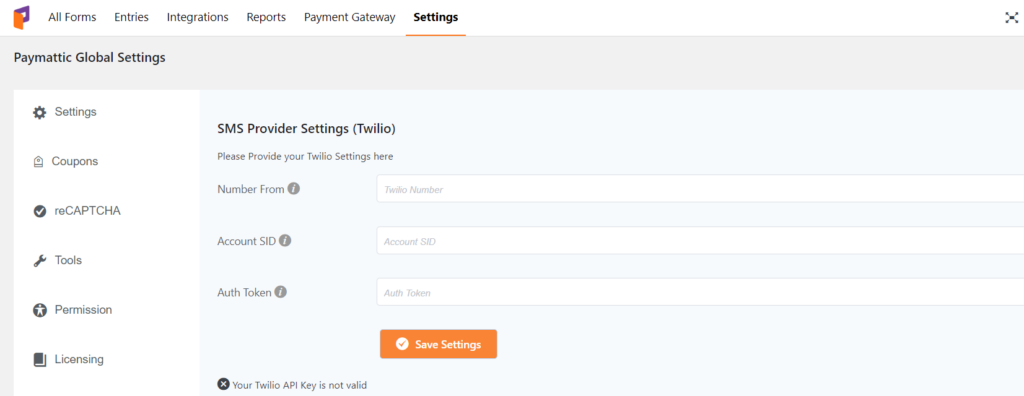Open the Payment Gateway tab

point(349,18)
